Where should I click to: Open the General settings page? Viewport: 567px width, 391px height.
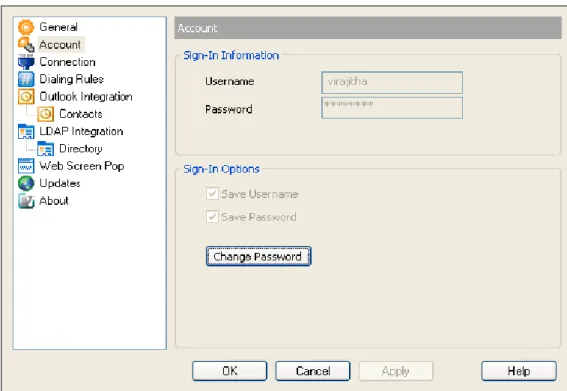pos(58,27)
